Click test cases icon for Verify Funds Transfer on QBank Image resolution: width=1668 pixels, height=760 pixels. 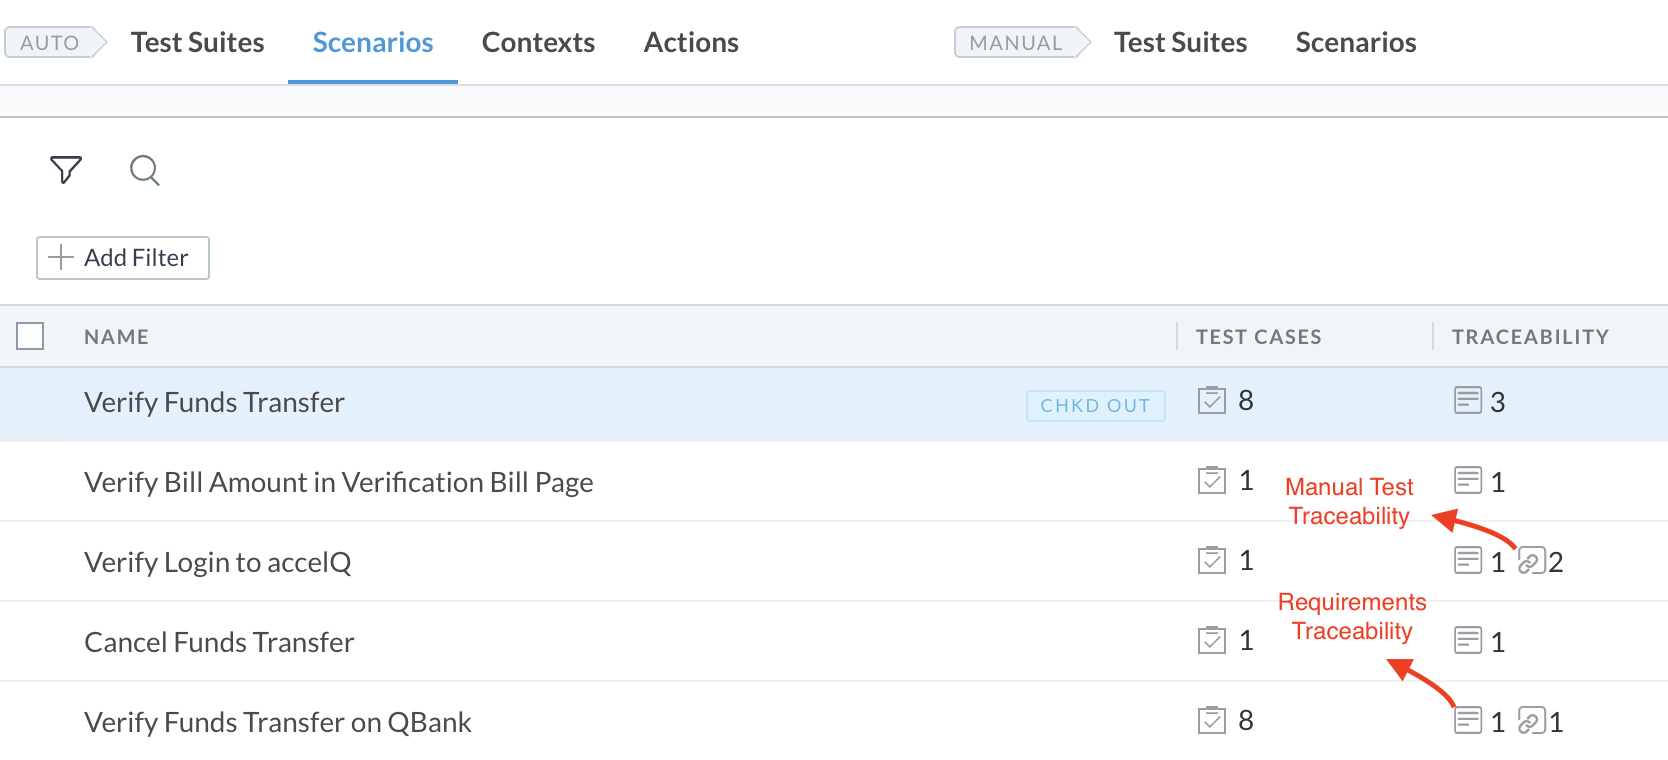click(x=1212, y=720)
